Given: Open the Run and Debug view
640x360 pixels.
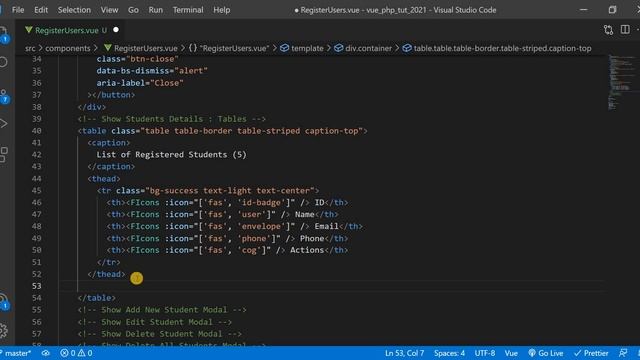Looking at the screenshot, I should coord(4,123).
